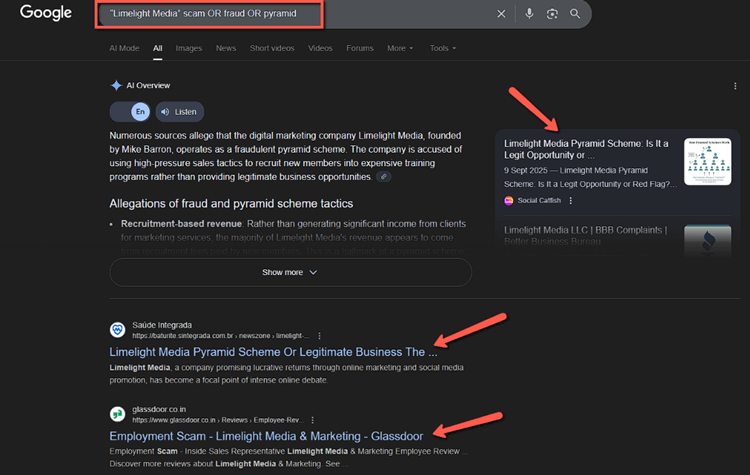Viewport: 750px width, 475px height.
Task: Open search by image with the camera icon
Action: [552, 14]
